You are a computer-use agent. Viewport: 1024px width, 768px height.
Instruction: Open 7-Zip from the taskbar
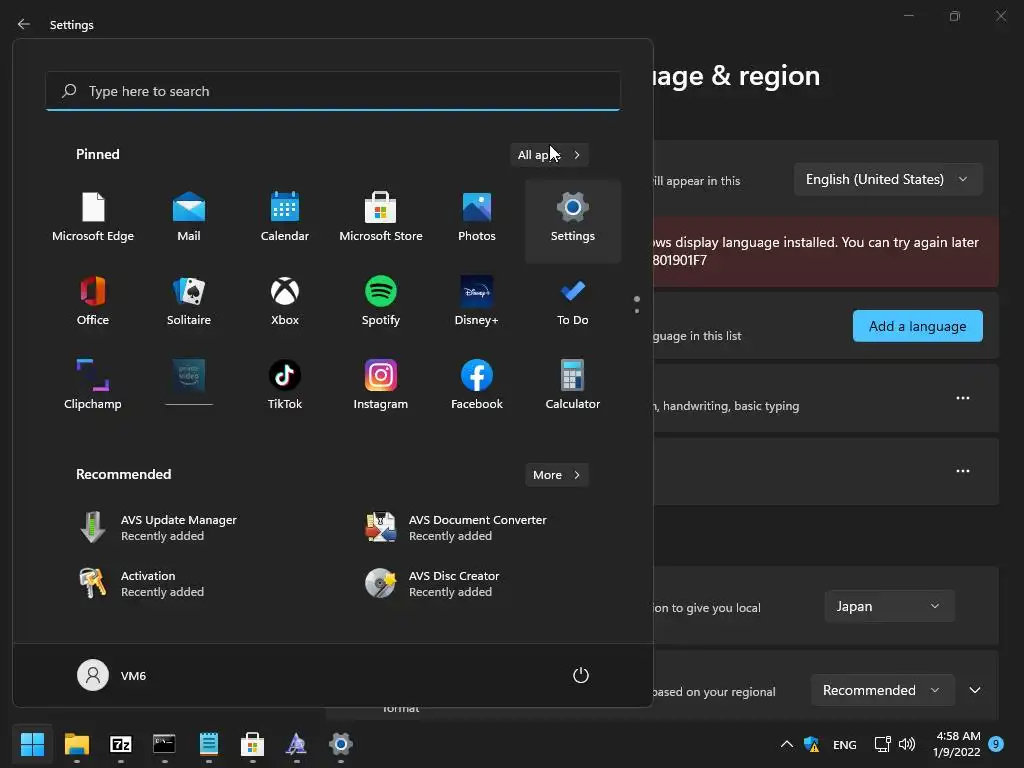click(x=121, y=744)
